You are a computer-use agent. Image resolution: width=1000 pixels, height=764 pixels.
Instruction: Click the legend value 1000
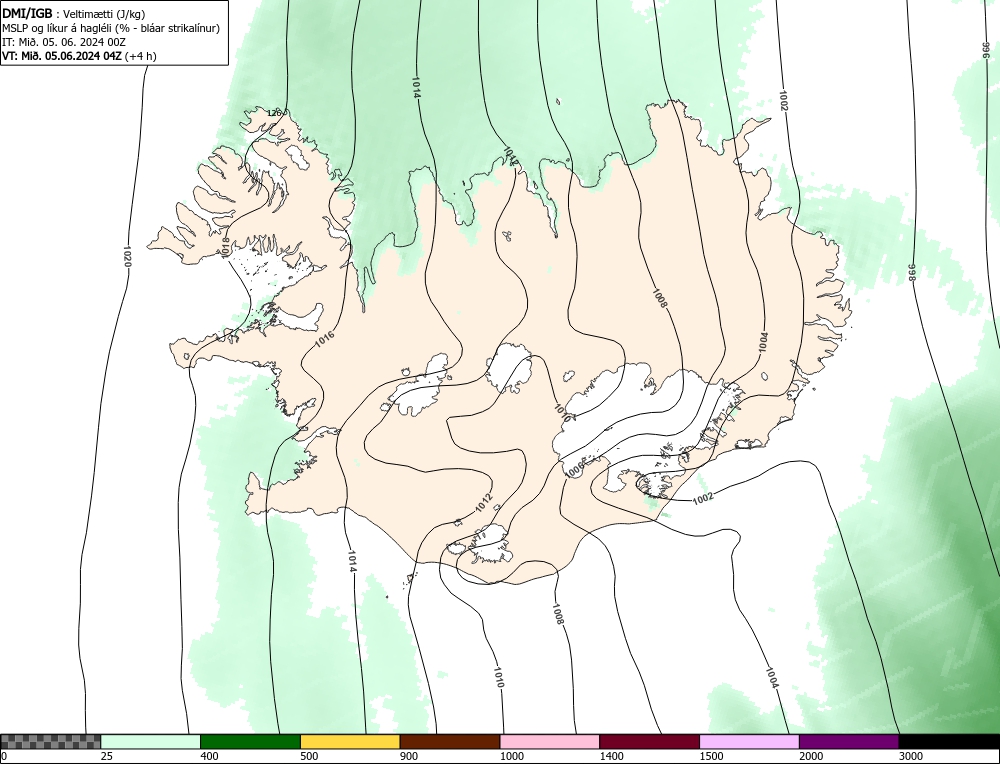511,756
